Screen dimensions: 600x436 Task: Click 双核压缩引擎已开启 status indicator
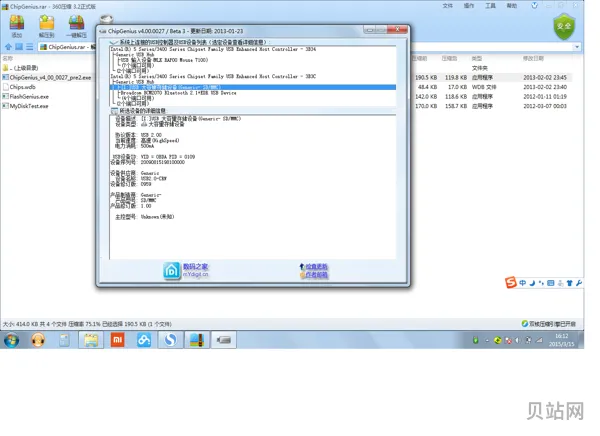(549, 324)
